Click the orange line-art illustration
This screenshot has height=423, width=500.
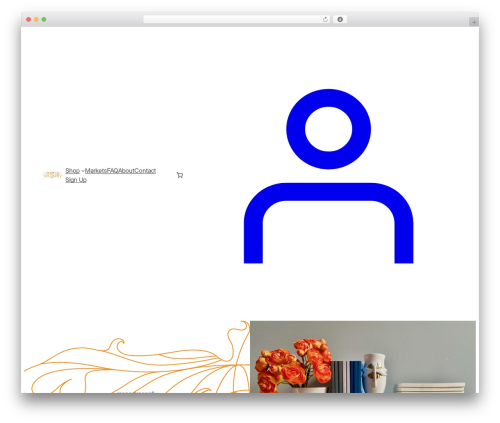coord(137,357)
